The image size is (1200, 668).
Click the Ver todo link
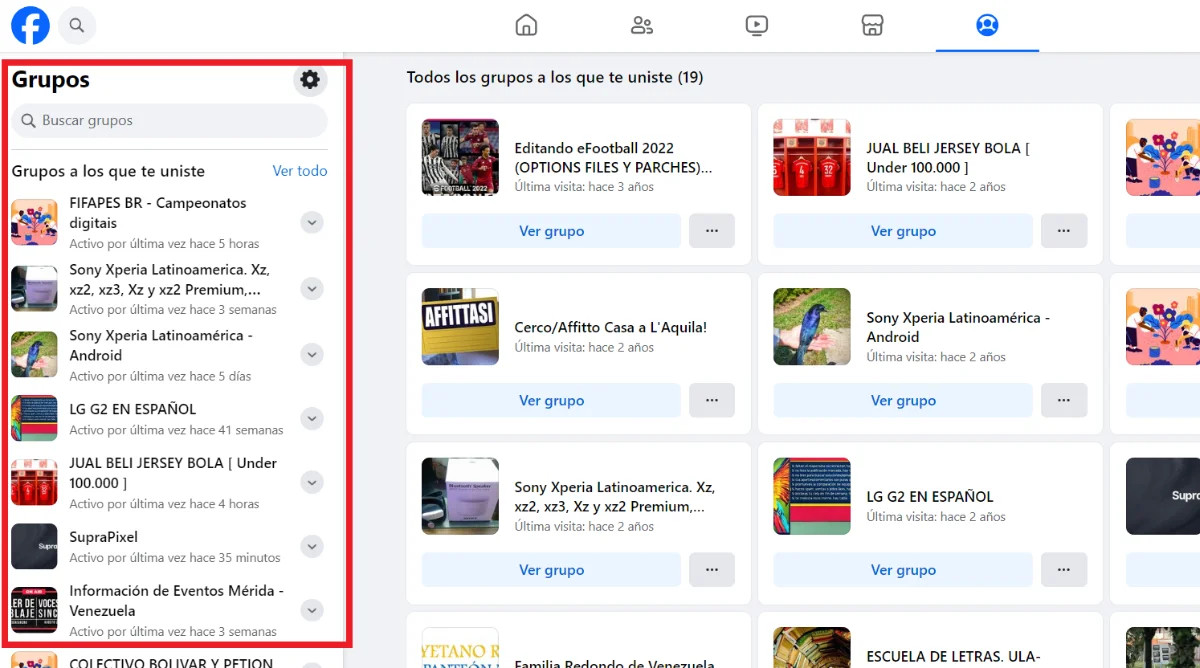tap(299, 171)
